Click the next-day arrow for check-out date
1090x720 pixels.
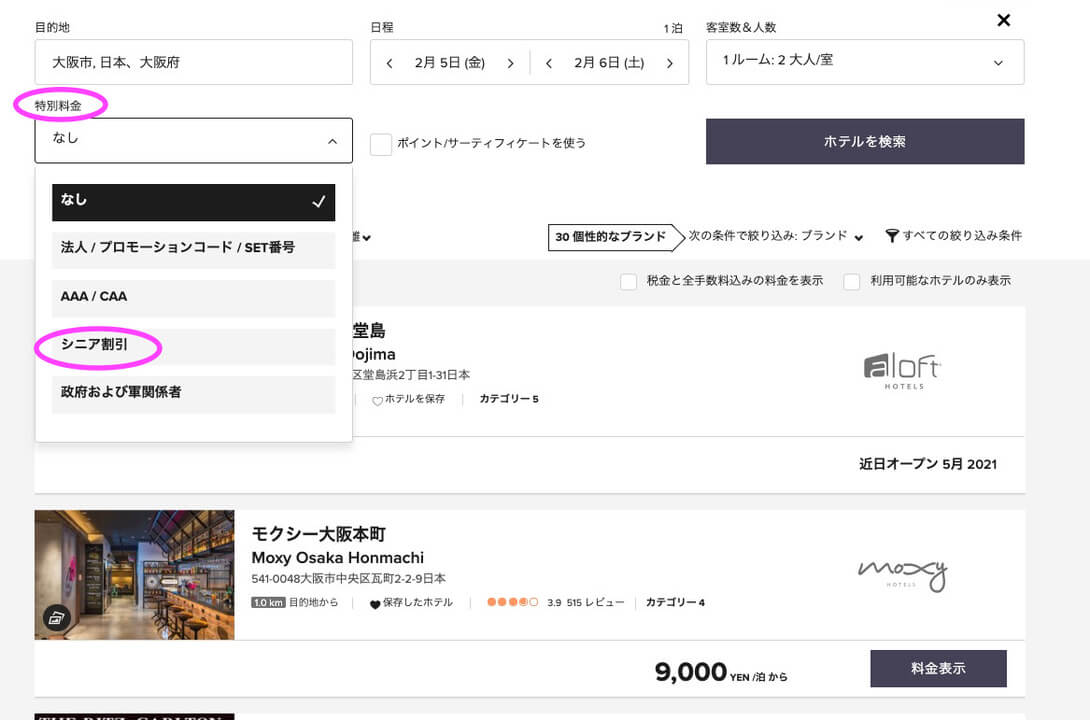pyautogui.click(x=668, y=63)
